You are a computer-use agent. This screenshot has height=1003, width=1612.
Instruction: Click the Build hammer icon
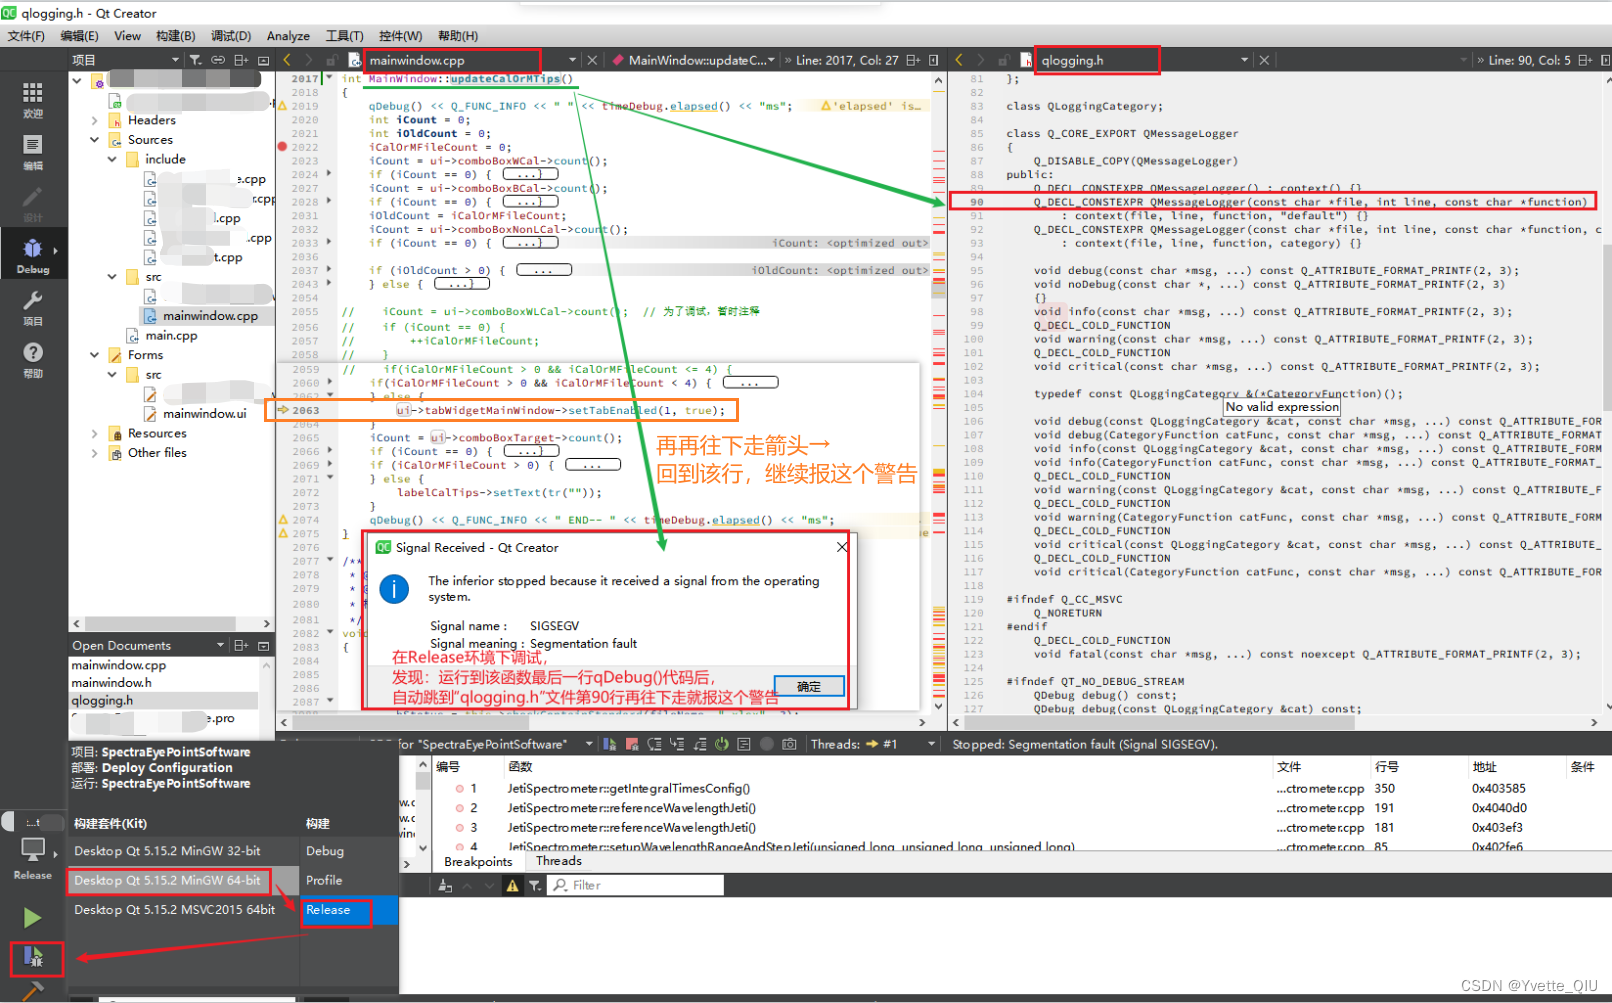tap(33, 990)
